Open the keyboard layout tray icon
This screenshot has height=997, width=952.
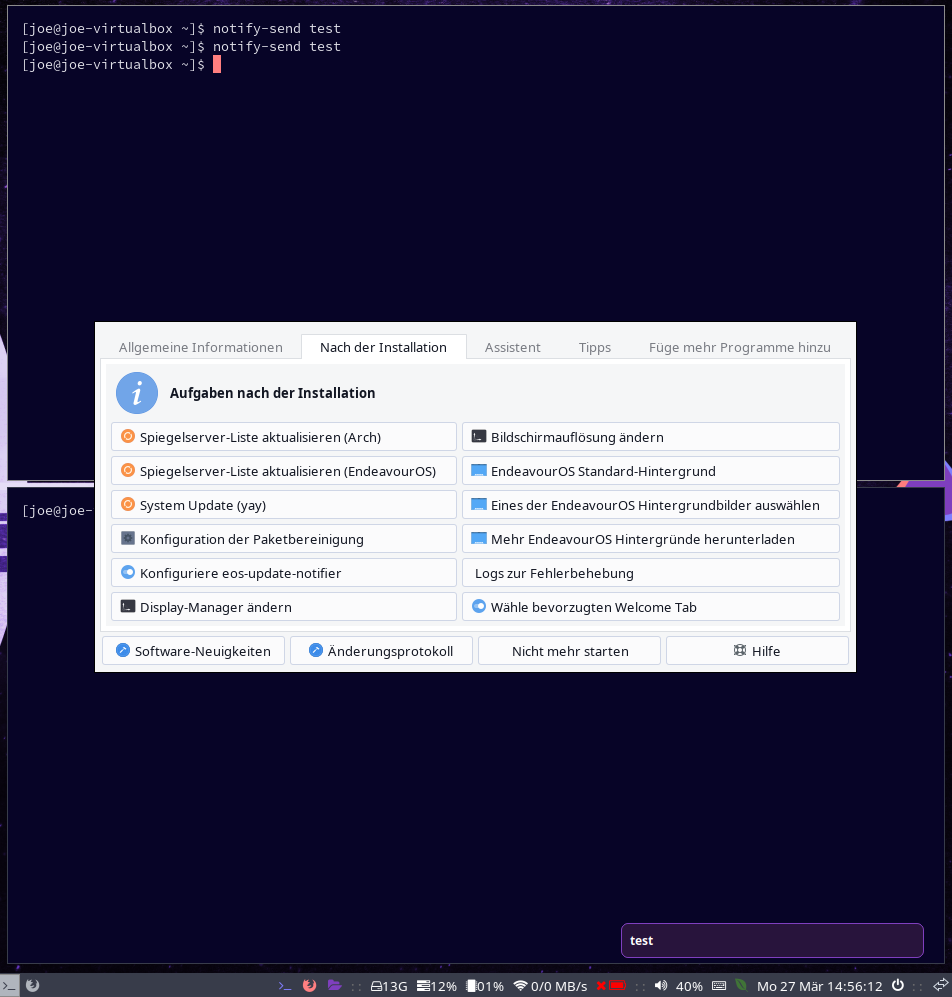point(718,986)
